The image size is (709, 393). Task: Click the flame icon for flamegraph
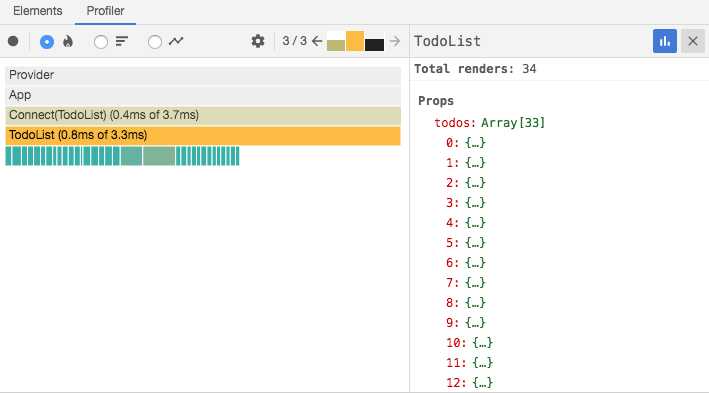point(68,41)
